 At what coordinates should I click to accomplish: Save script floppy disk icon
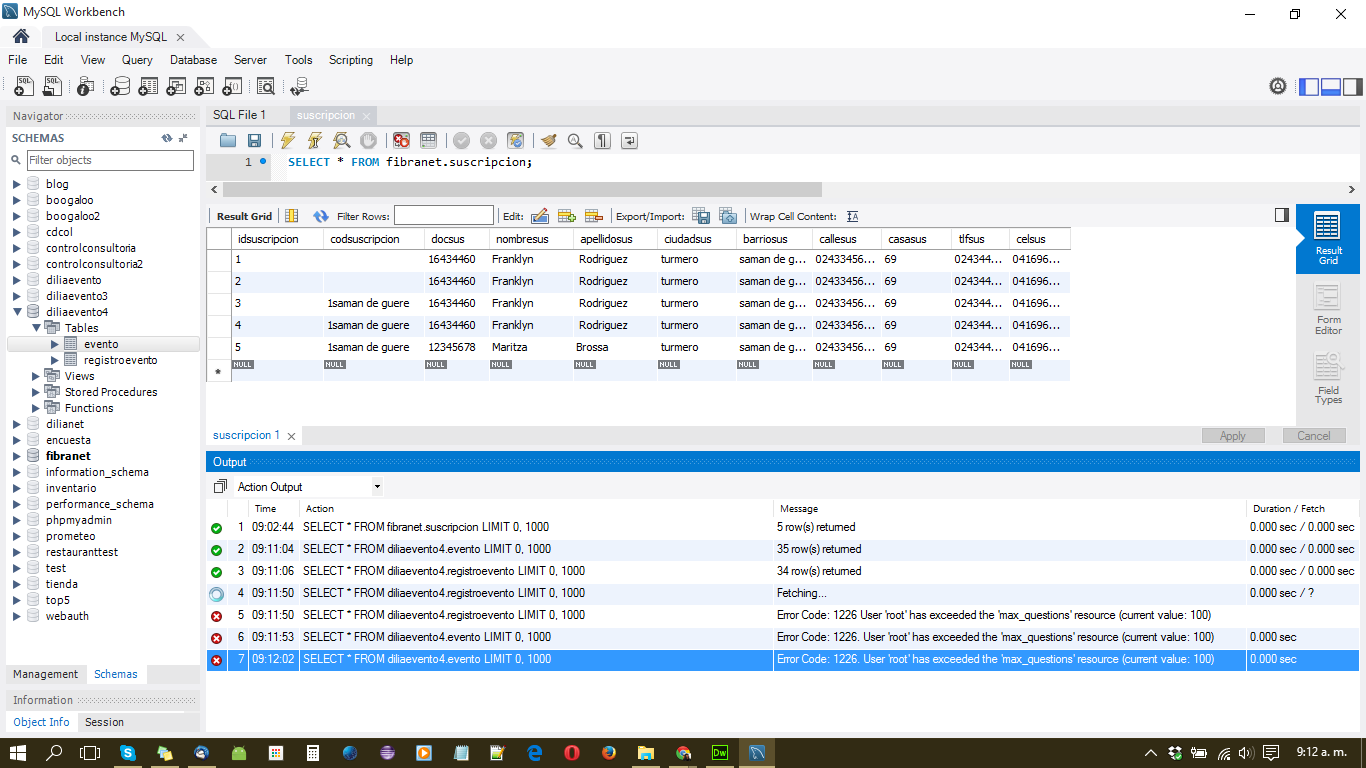pyautogui.click(x=255, y=141)
